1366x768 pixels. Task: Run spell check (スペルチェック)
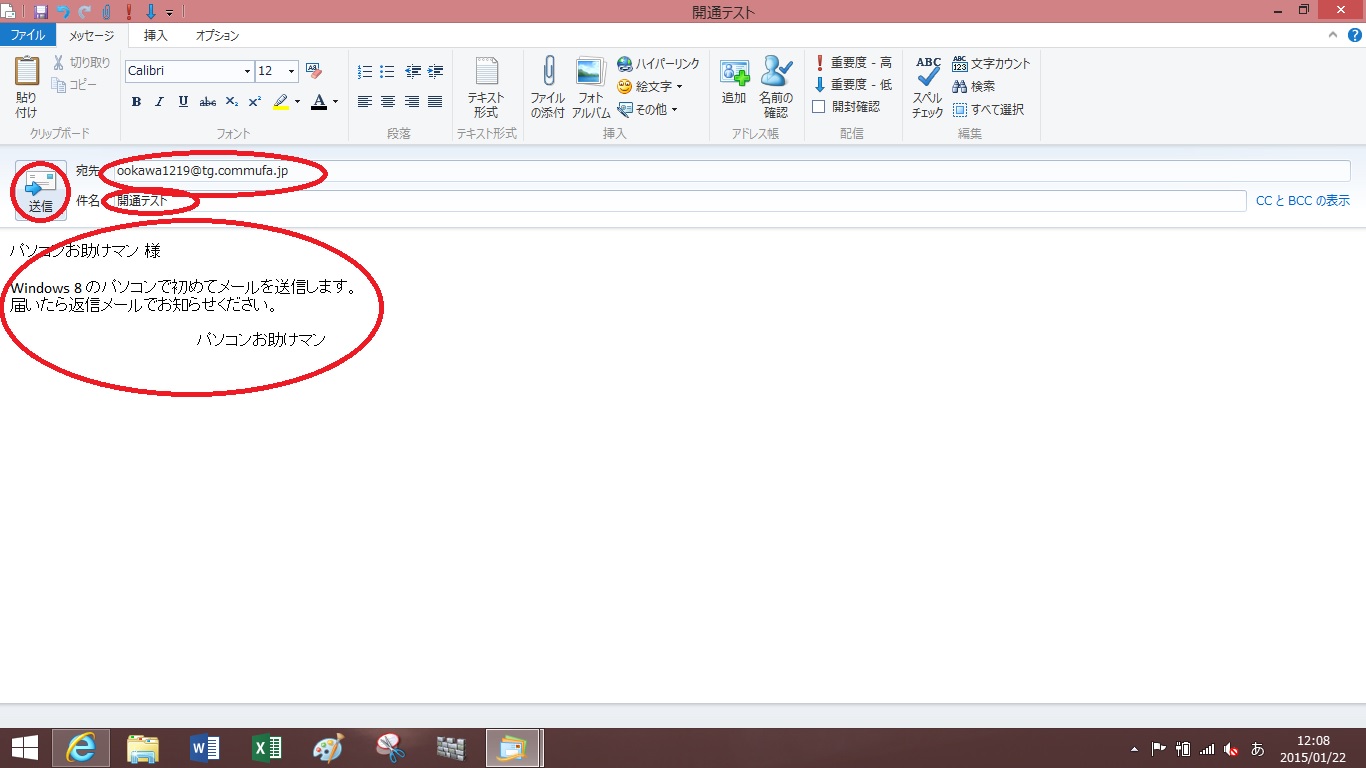point(928,88)
